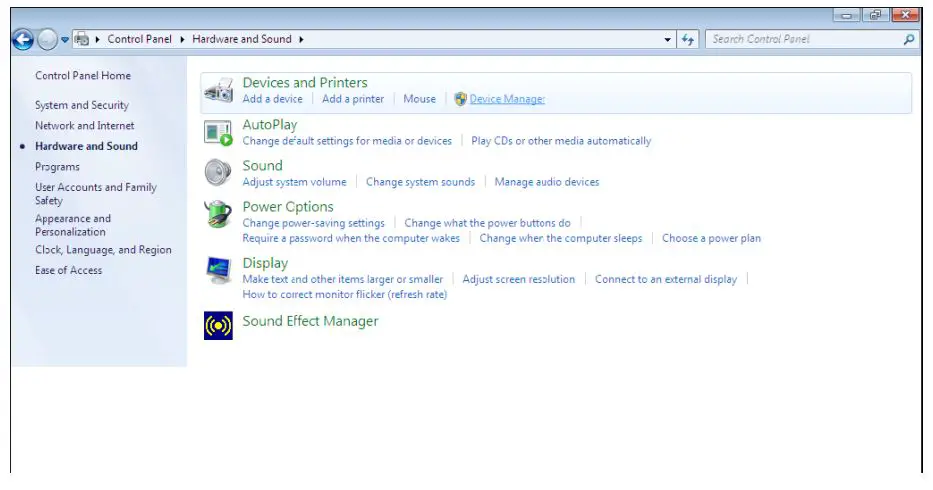This screenshot has height=490, width=933.
Task: Click the address bar field
Action: click(x=374, y=39)
